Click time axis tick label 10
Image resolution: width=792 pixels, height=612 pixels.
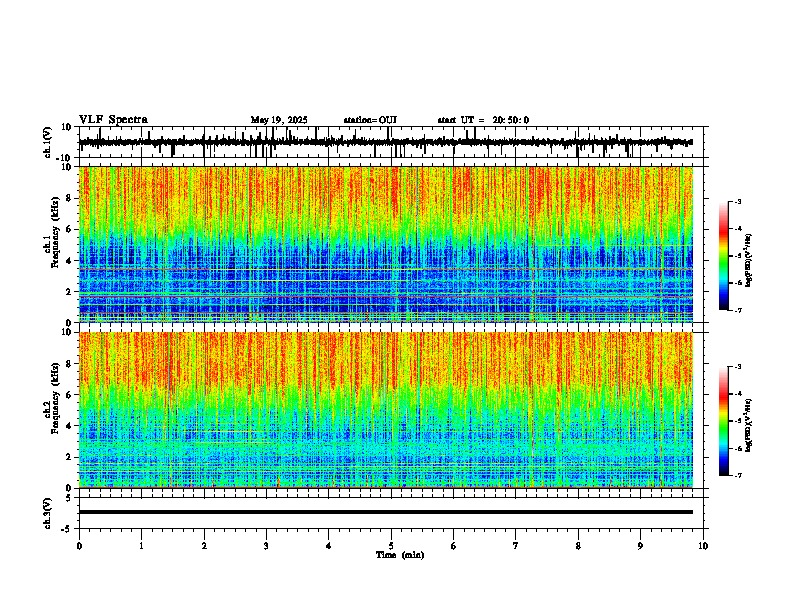click(x=703, y=546)
